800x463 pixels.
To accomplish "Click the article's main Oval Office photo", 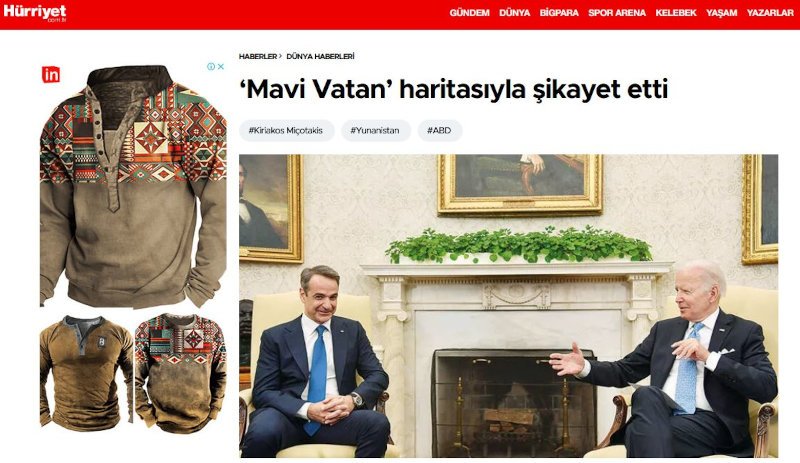I will tap(509, 306).
